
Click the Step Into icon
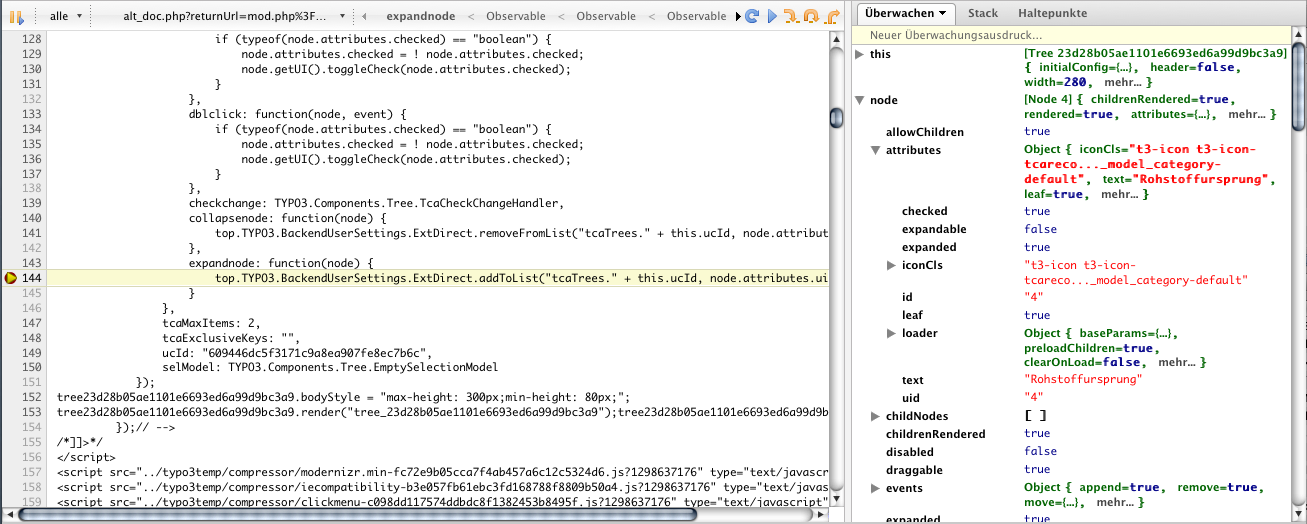tap(790, 16)
